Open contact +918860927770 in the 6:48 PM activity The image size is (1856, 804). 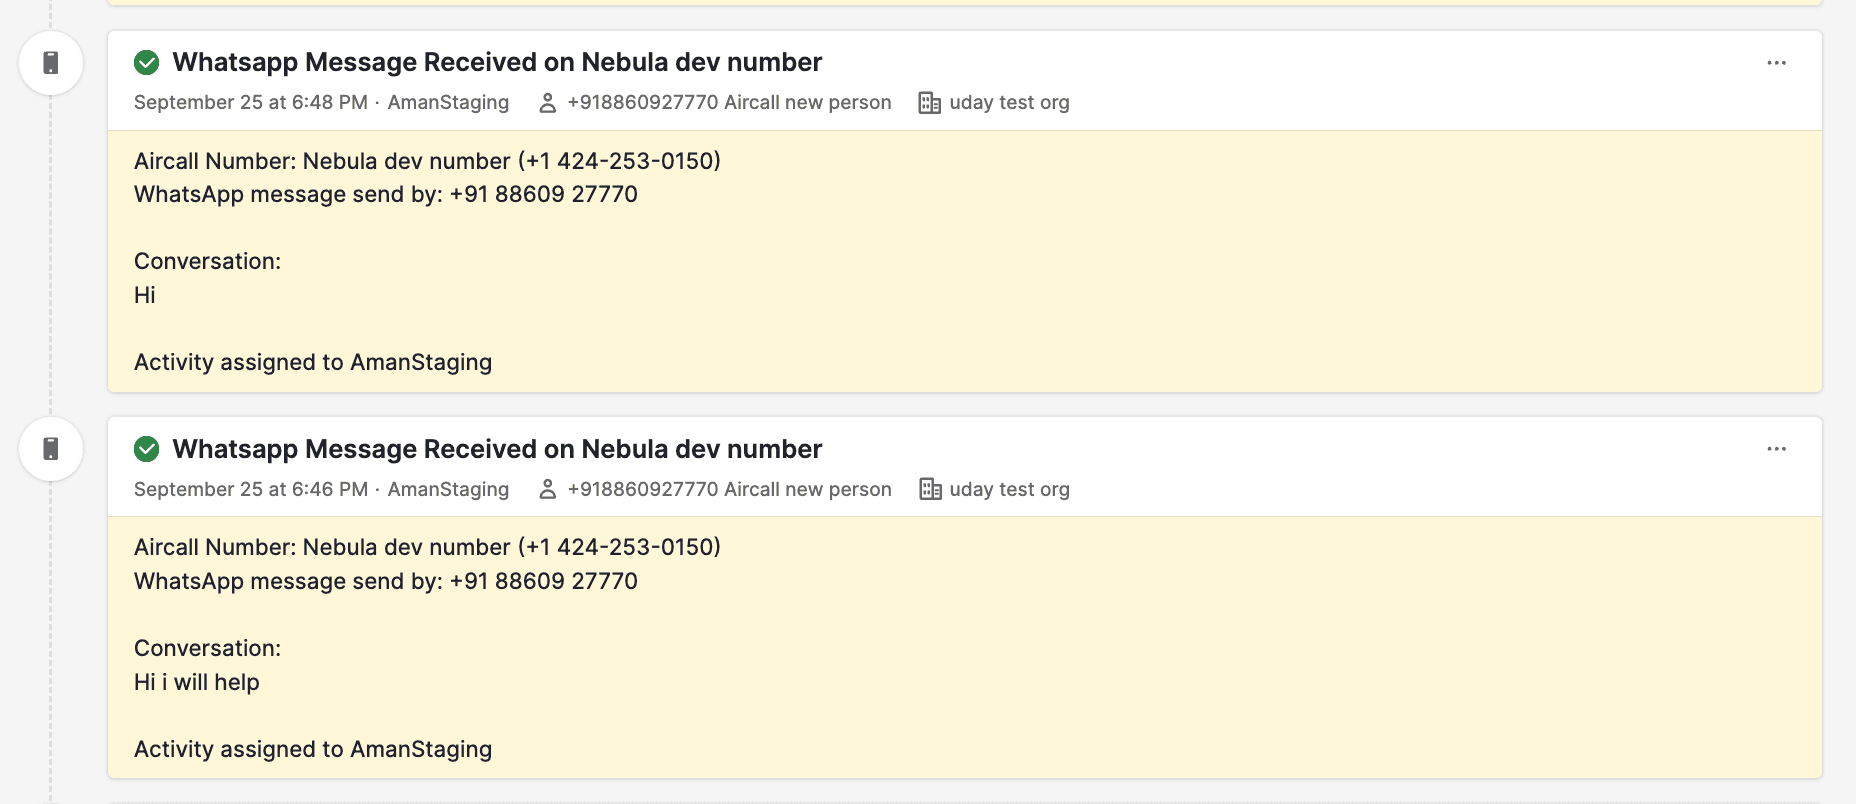click(x=729, y=103)
